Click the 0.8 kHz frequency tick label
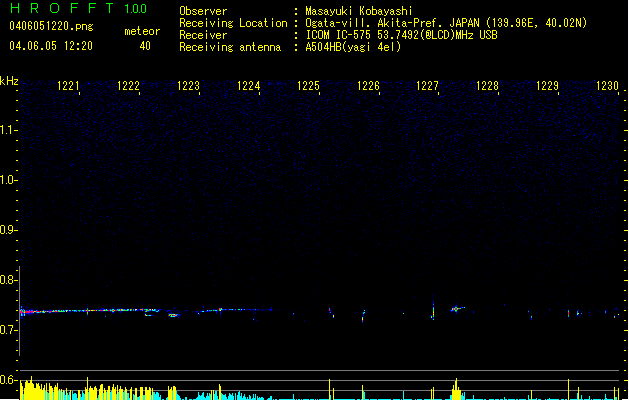 coord(8,280)
